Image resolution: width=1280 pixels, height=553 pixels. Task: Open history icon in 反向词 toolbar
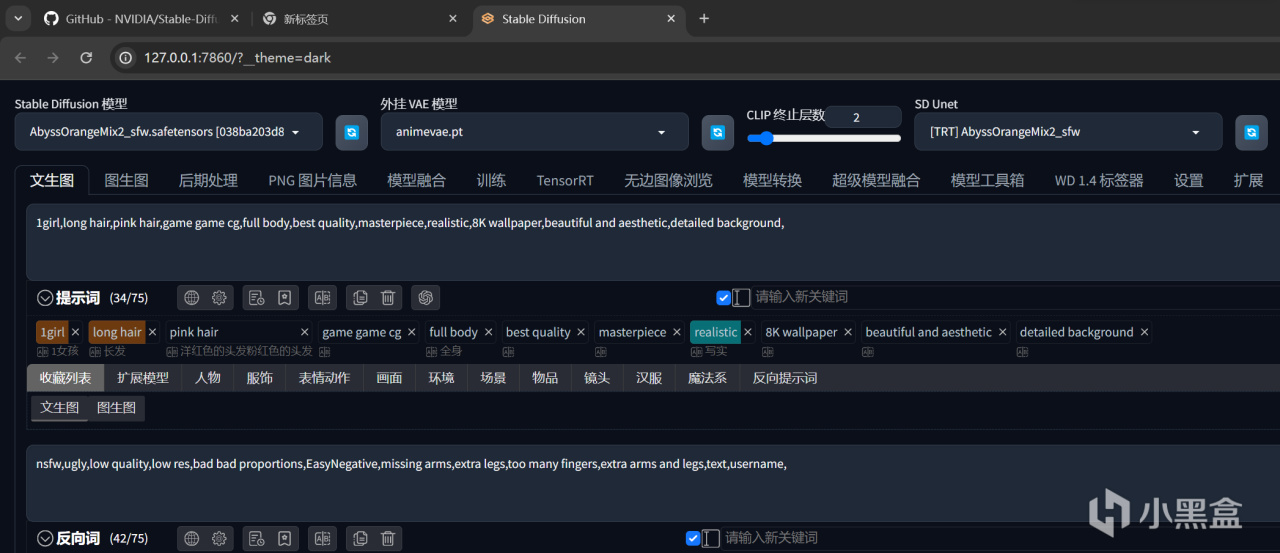[257, 538]
